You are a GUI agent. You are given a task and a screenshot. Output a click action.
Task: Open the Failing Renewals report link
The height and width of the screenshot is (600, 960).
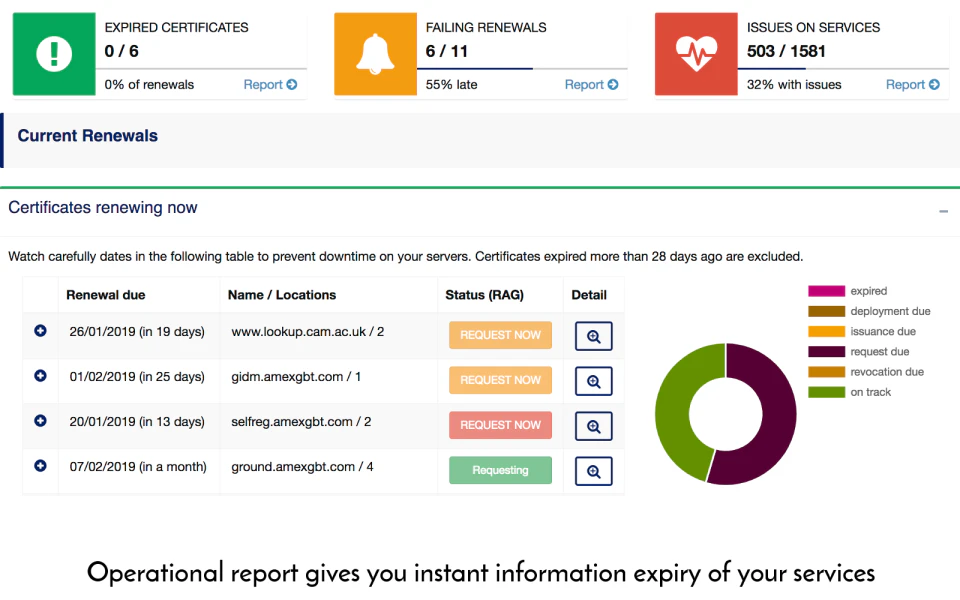pos(591,85)
